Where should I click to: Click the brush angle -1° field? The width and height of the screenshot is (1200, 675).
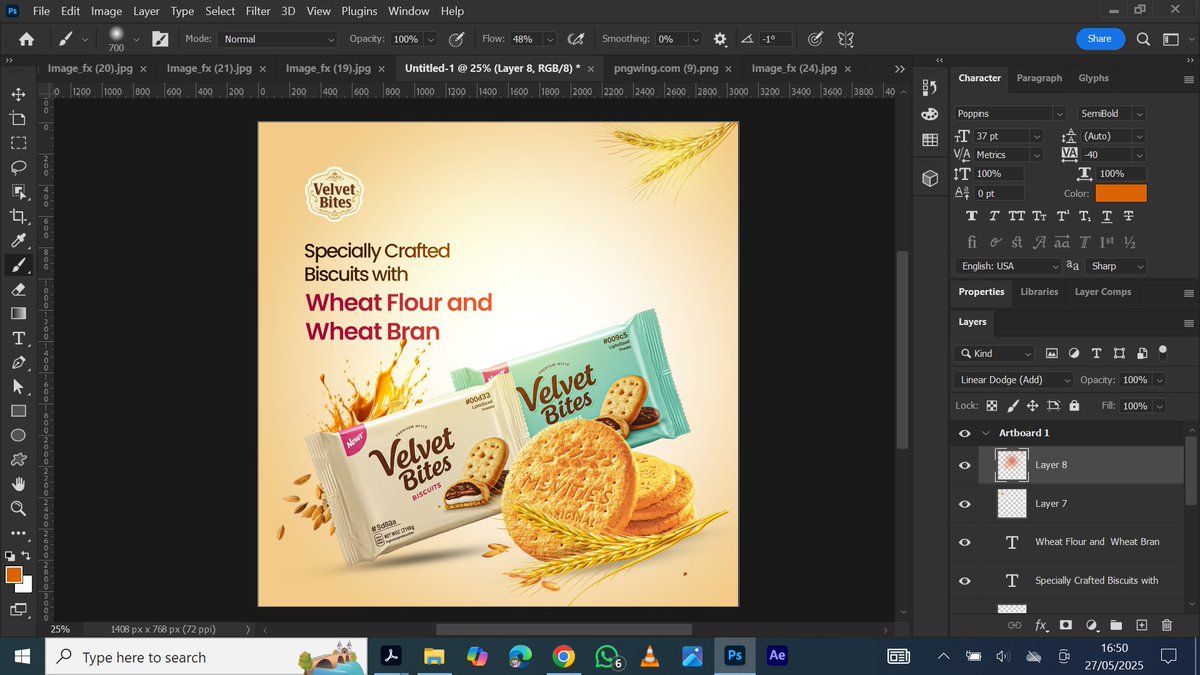click(775, 39)
